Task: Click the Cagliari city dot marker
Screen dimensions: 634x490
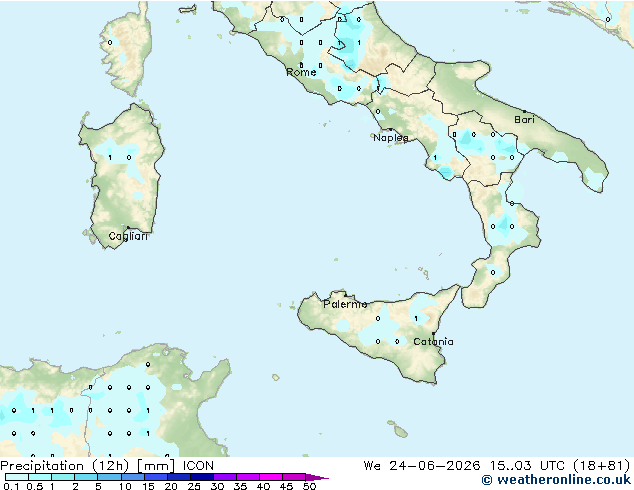Action: [x=128, y=228]
